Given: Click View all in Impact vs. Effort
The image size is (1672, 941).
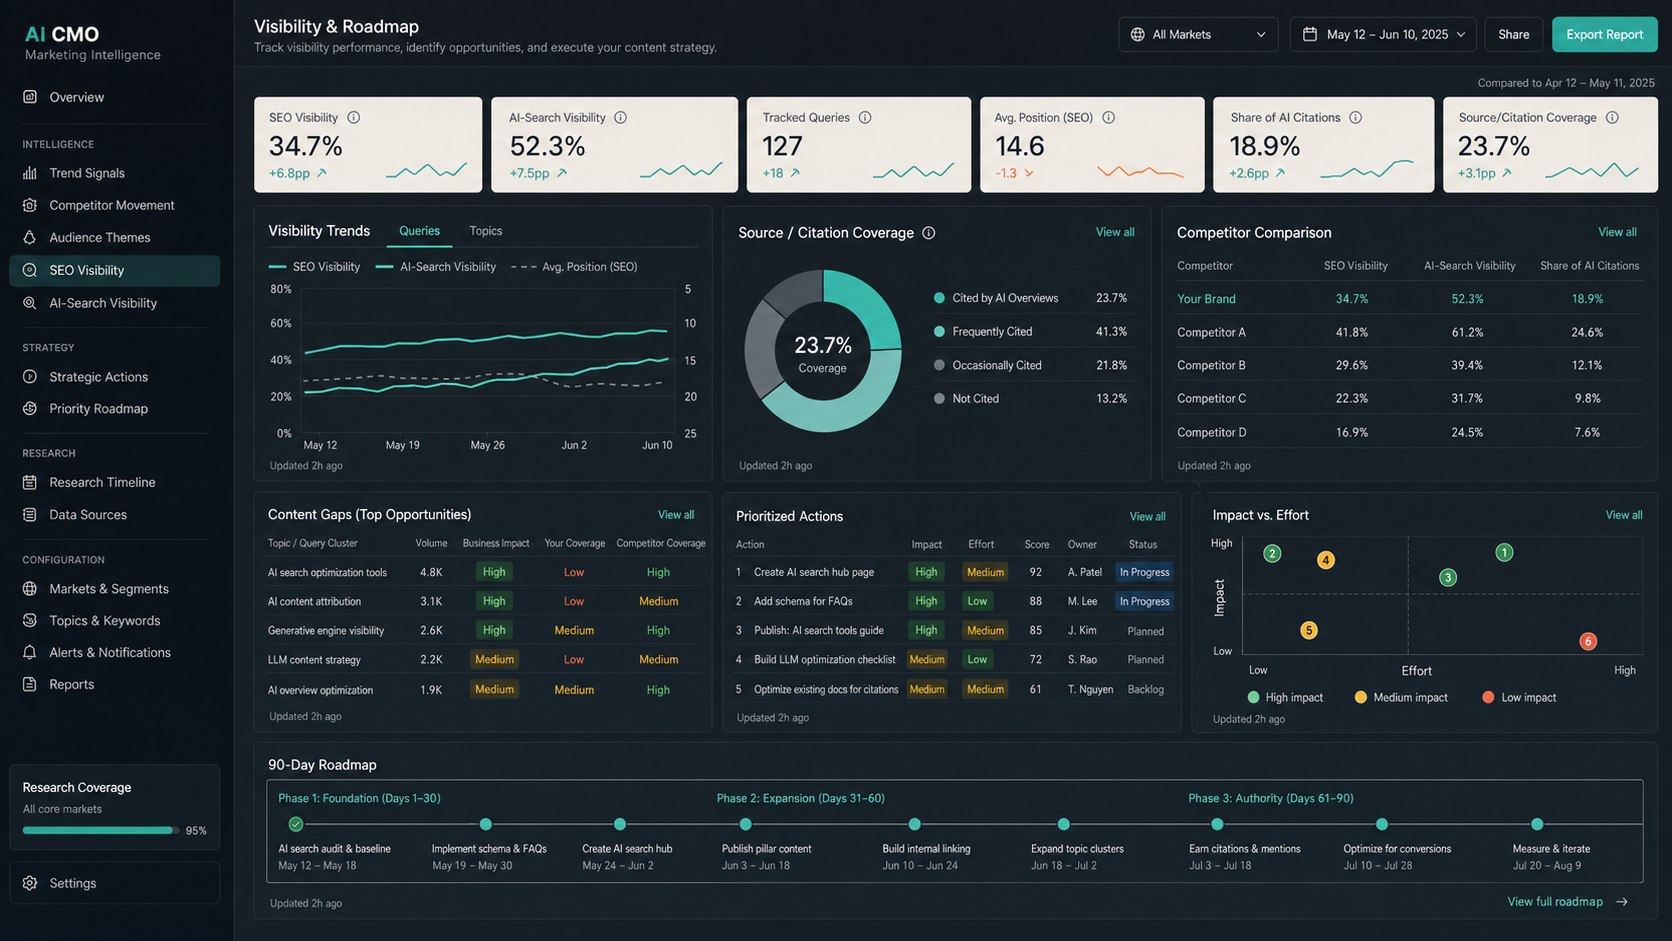Looking at the screenshot, I should 1624,515.
